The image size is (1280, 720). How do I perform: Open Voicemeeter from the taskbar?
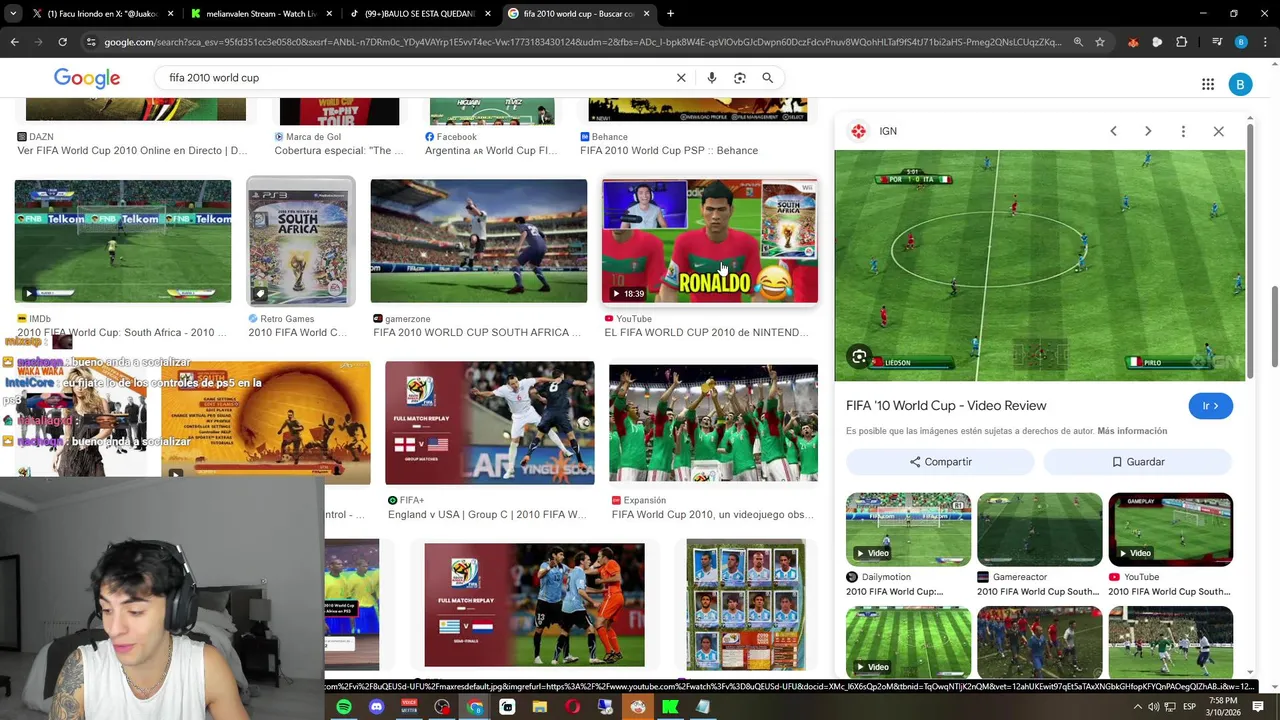pyautogui.click(x=409, y=707)
